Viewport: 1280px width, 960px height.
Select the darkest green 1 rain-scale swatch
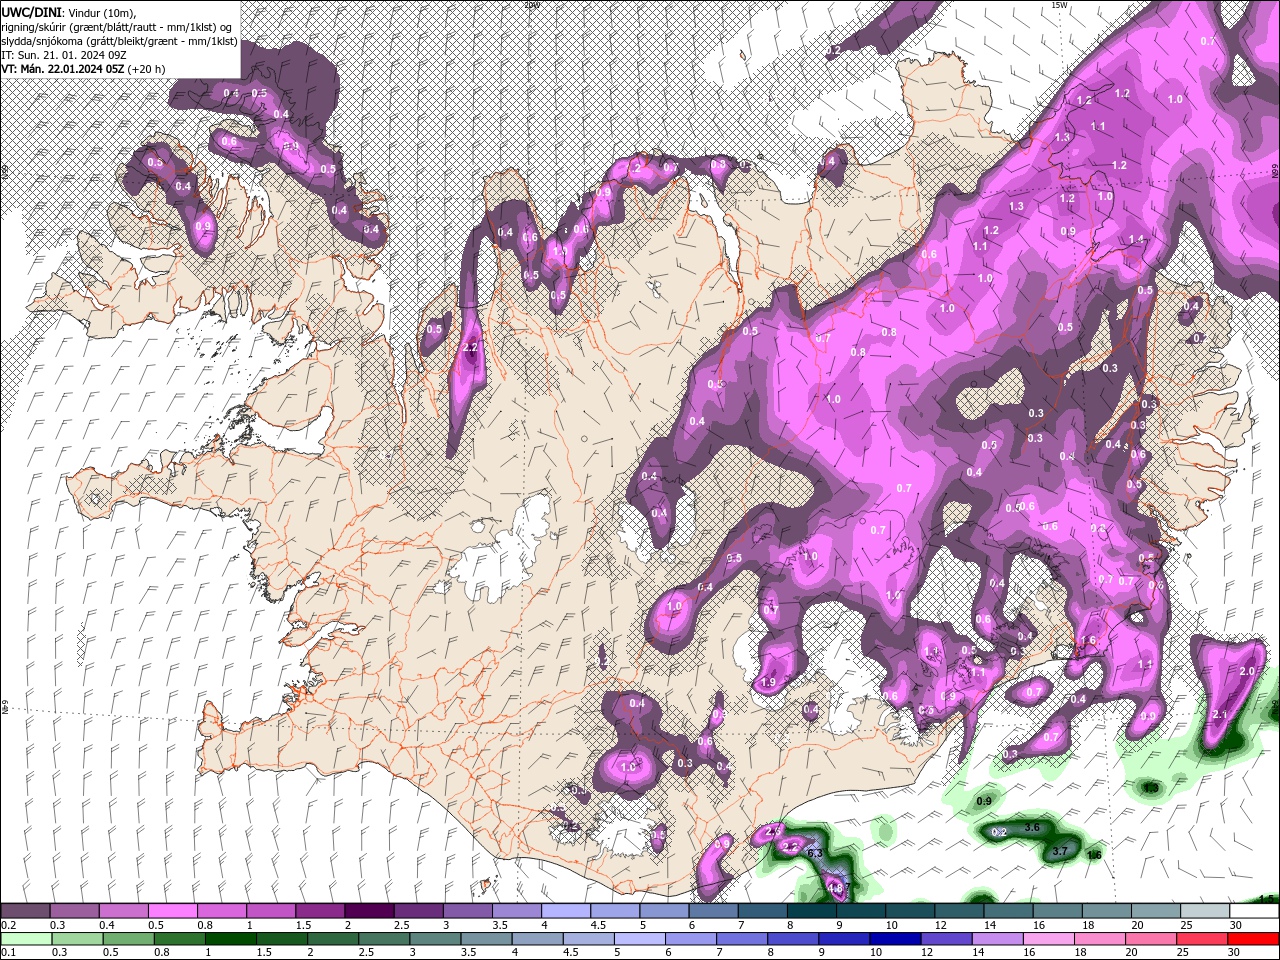[231, 939]
